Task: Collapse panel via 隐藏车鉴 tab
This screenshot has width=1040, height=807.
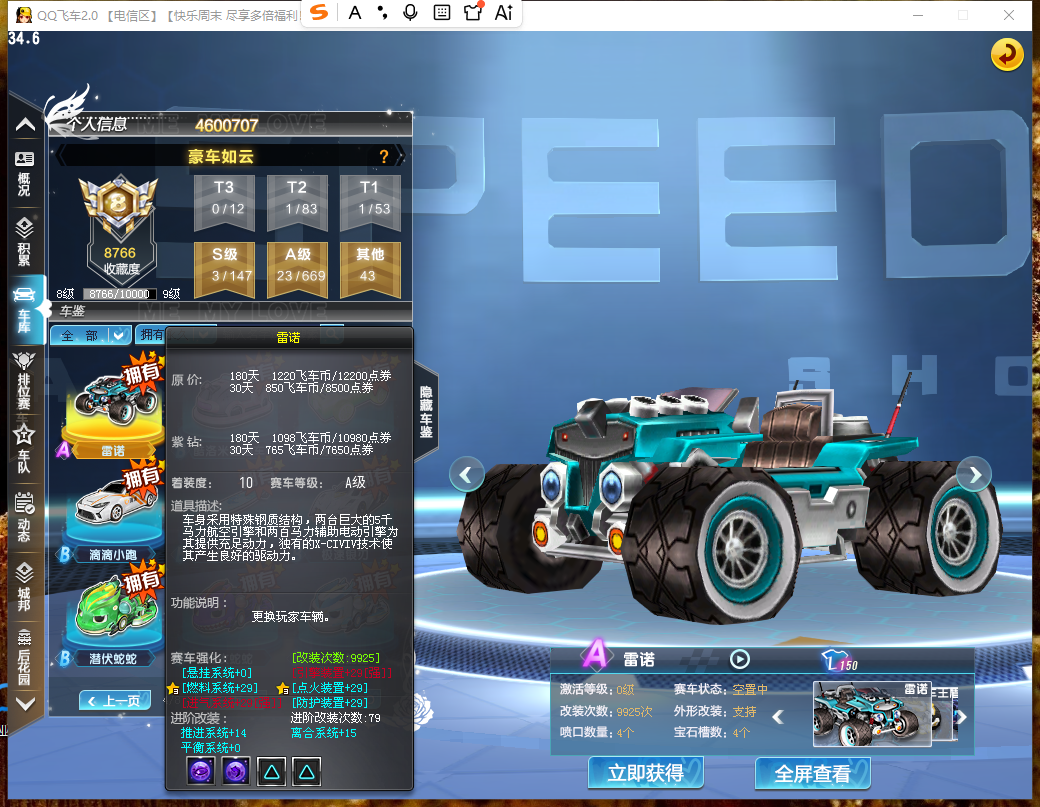Action: 426,412
